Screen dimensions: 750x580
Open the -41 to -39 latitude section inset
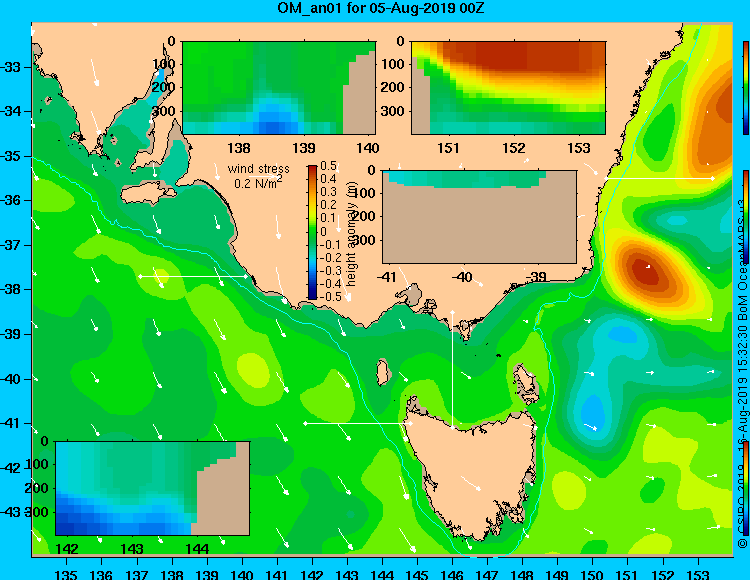(479, 217)
